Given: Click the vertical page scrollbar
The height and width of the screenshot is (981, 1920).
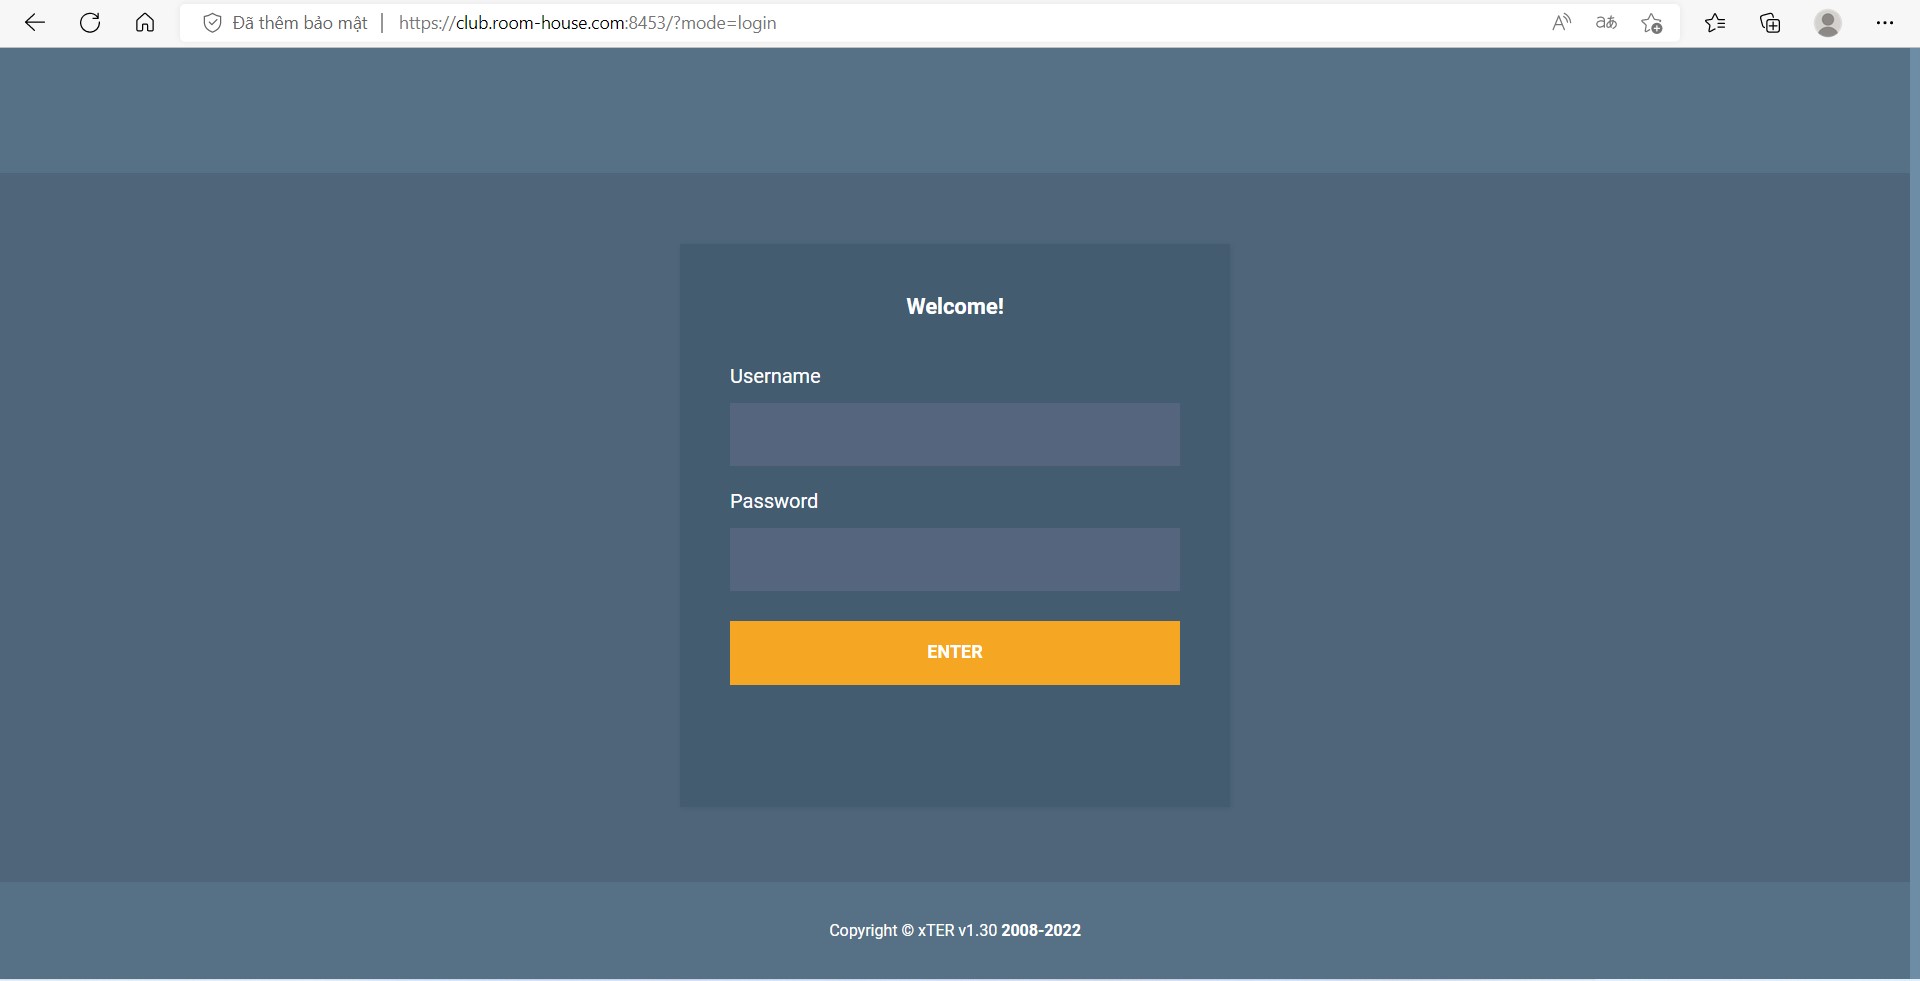Looking at the screenshot, I should tap(1914, 500).
